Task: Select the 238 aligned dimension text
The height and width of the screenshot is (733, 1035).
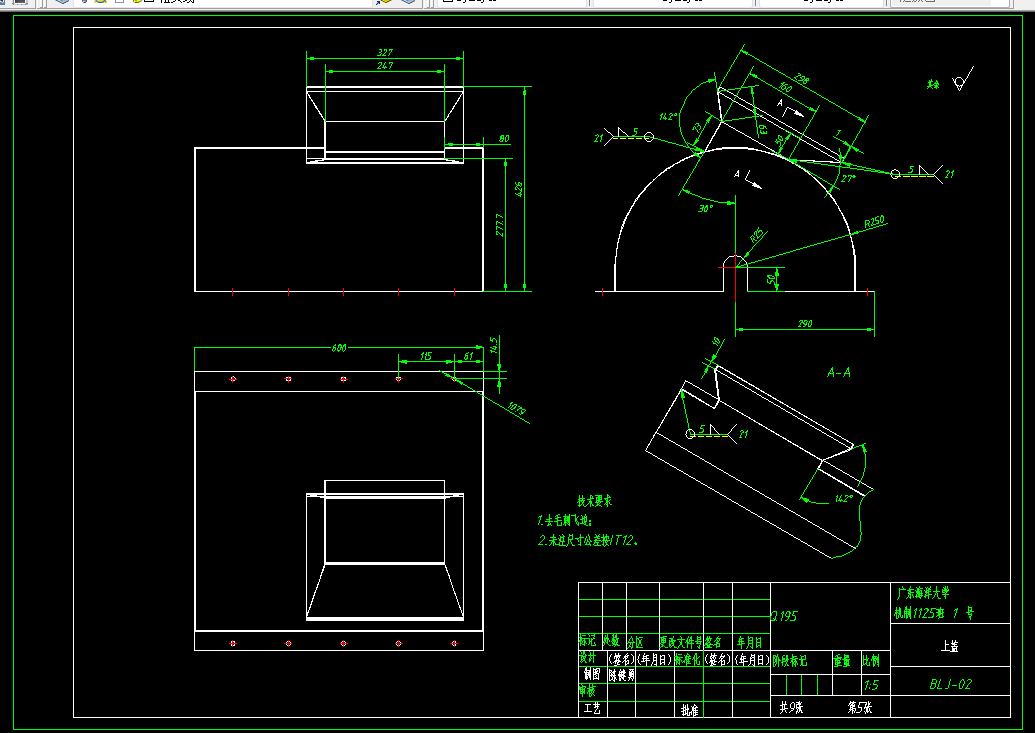Action: 801,79
